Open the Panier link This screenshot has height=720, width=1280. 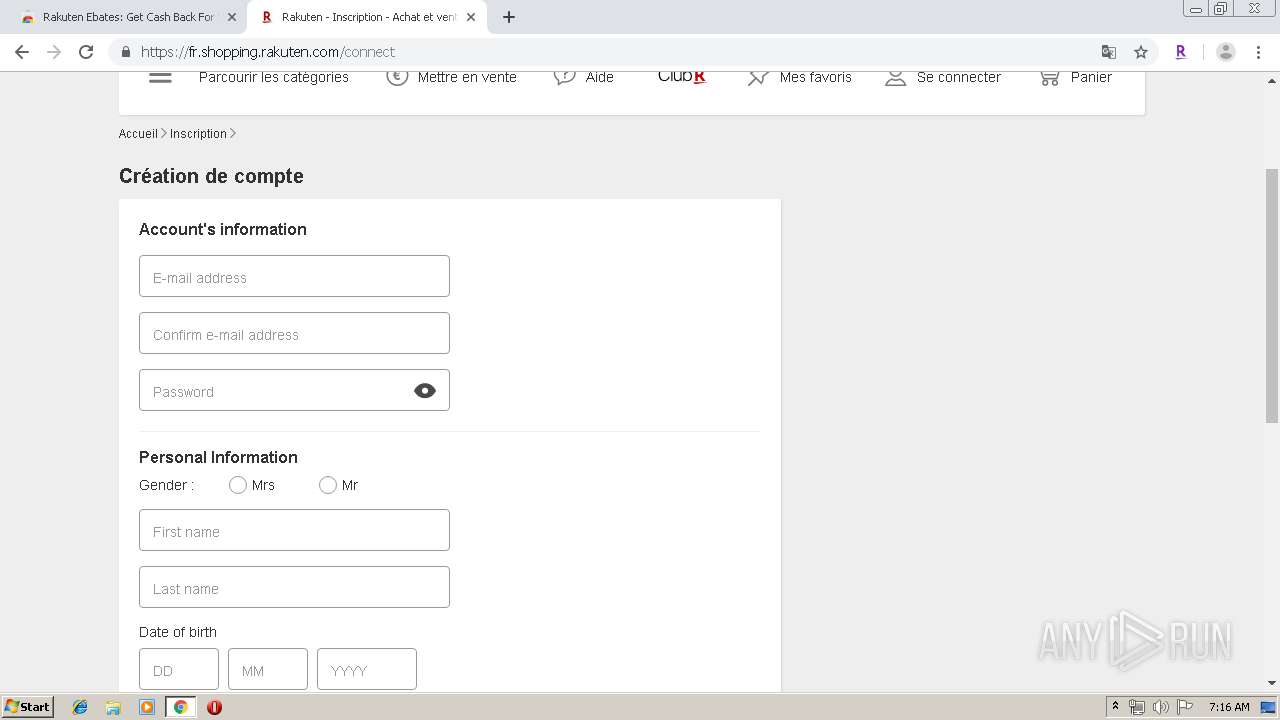(1091, 77)
